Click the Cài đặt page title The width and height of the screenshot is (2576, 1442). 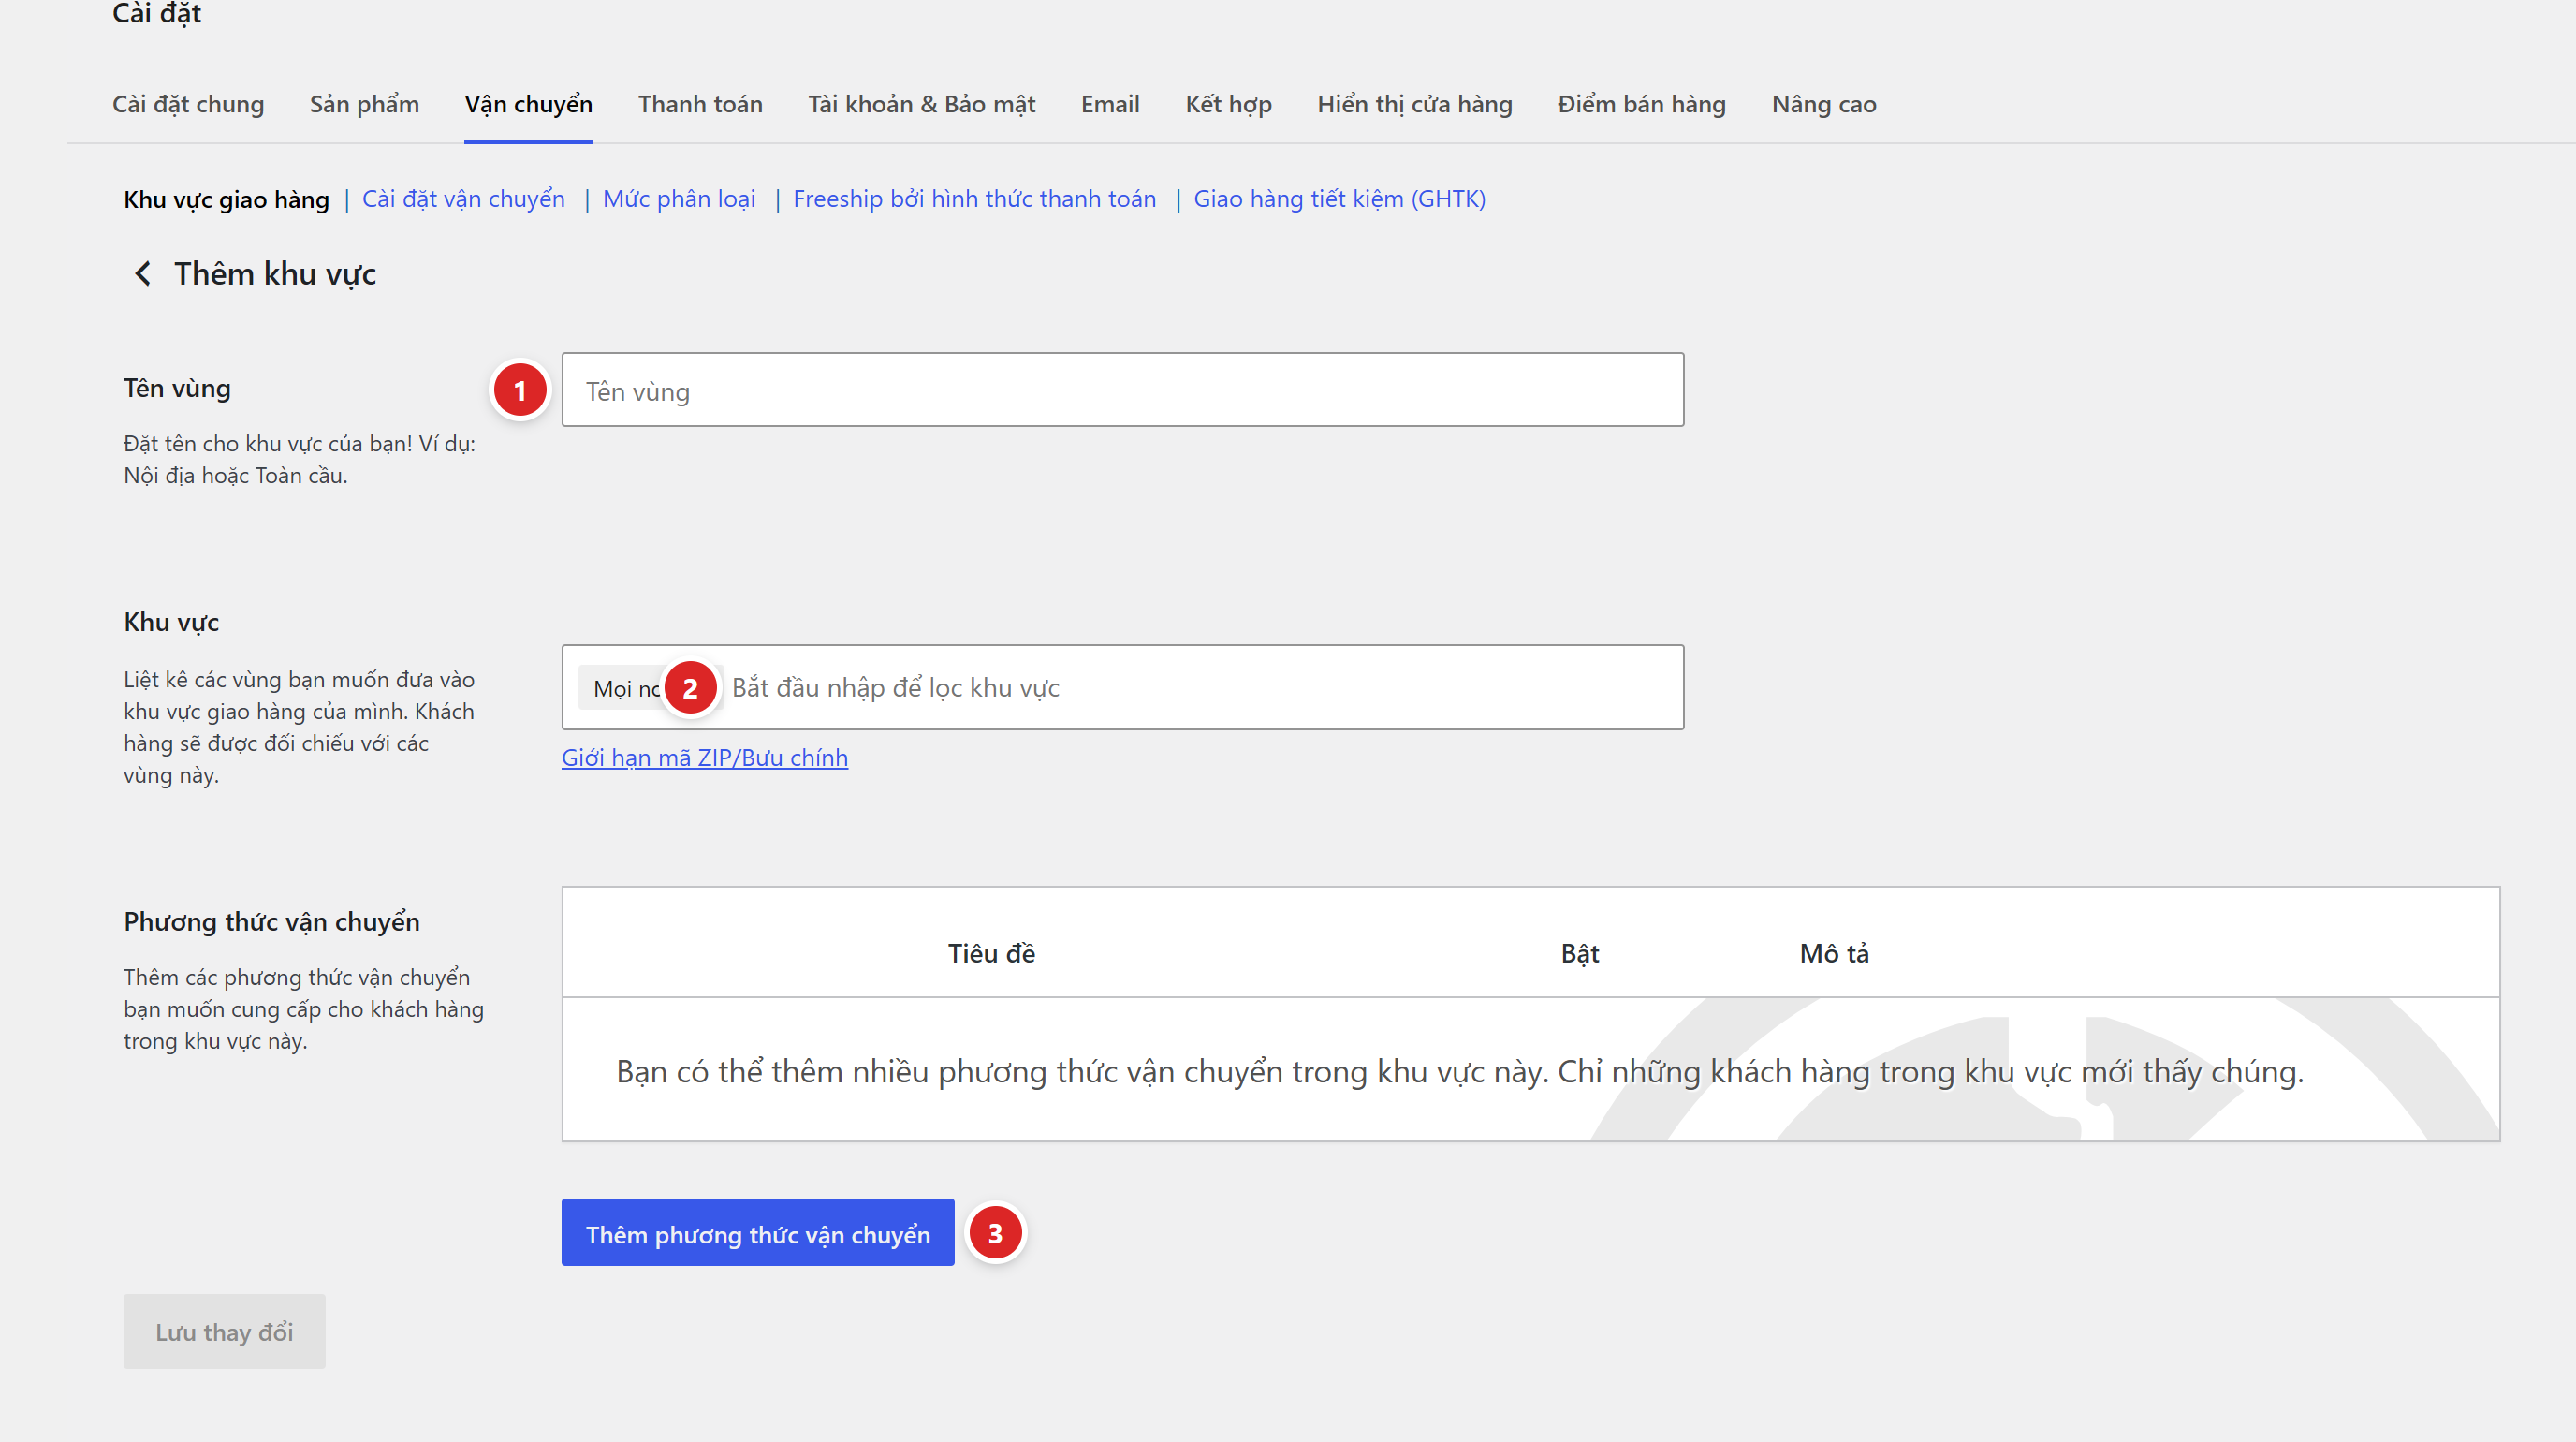pos(156,14)
